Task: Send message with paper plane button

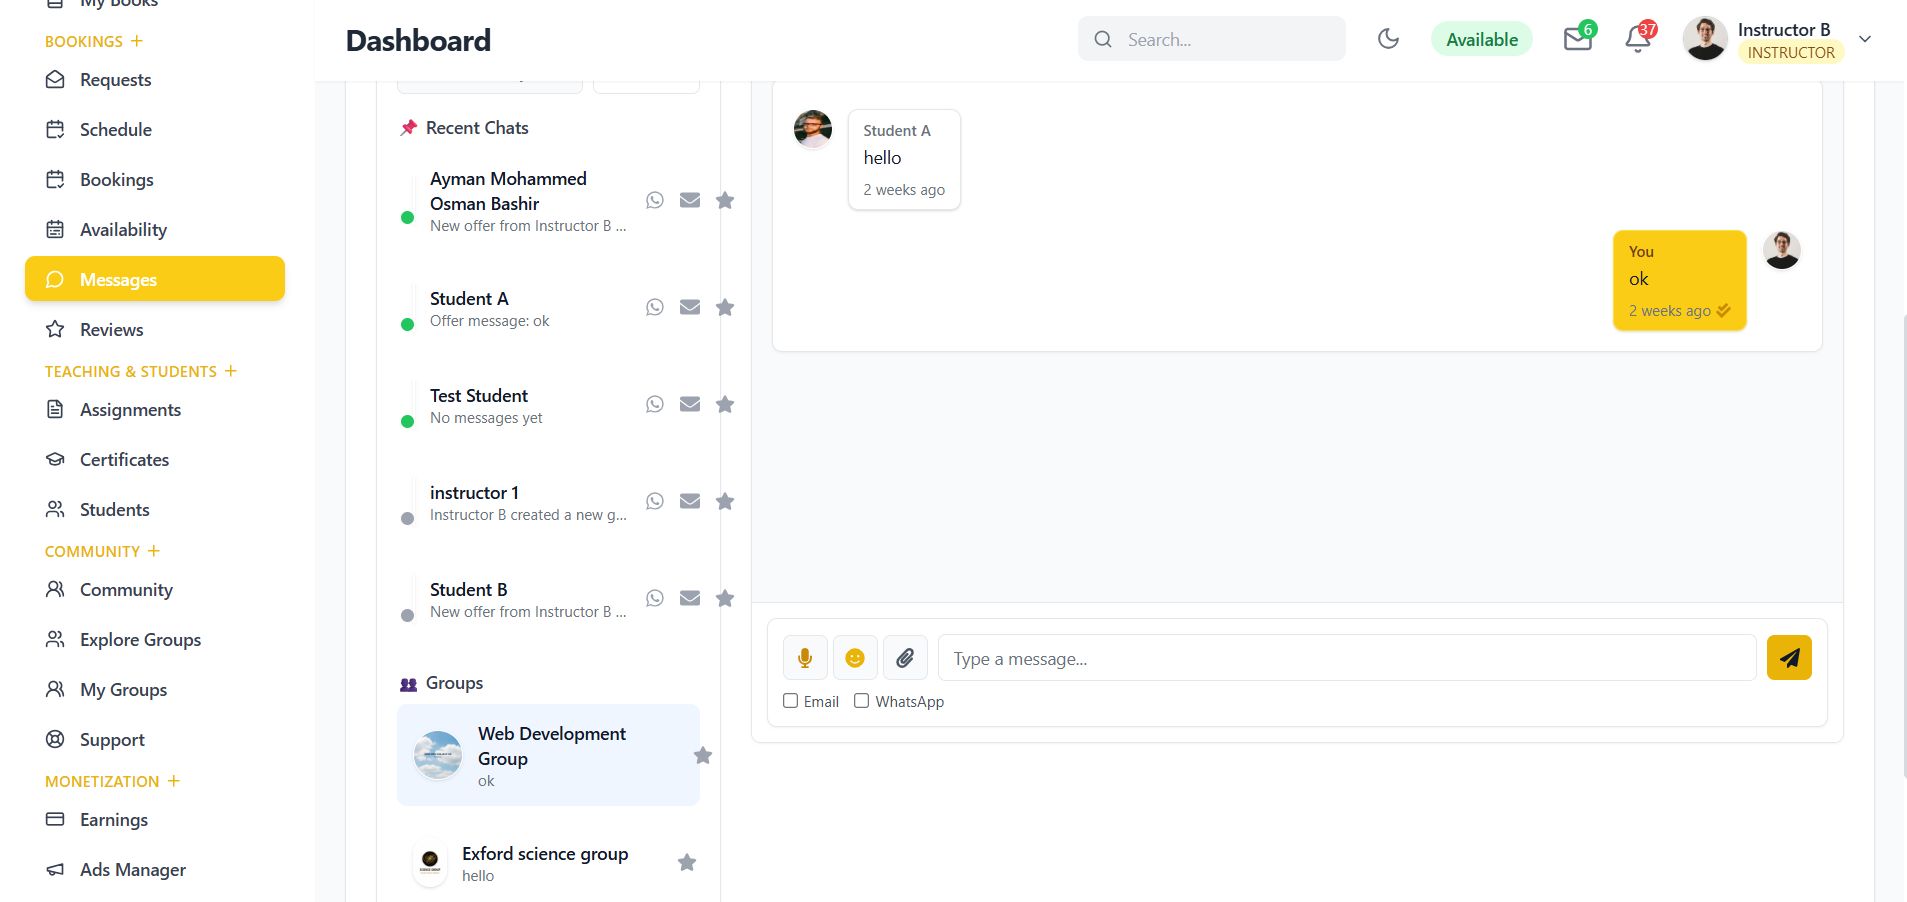Action: (1789, 658)
